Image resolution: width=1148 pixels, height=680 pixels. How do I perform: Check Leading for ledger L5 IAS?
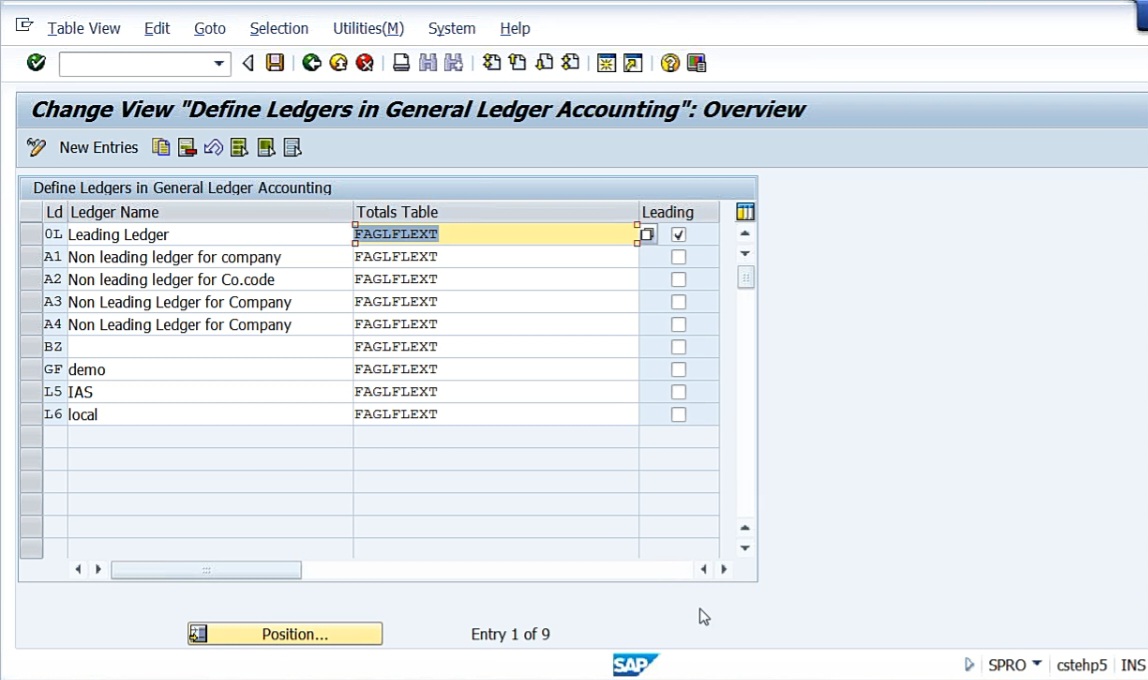point(679,392)
